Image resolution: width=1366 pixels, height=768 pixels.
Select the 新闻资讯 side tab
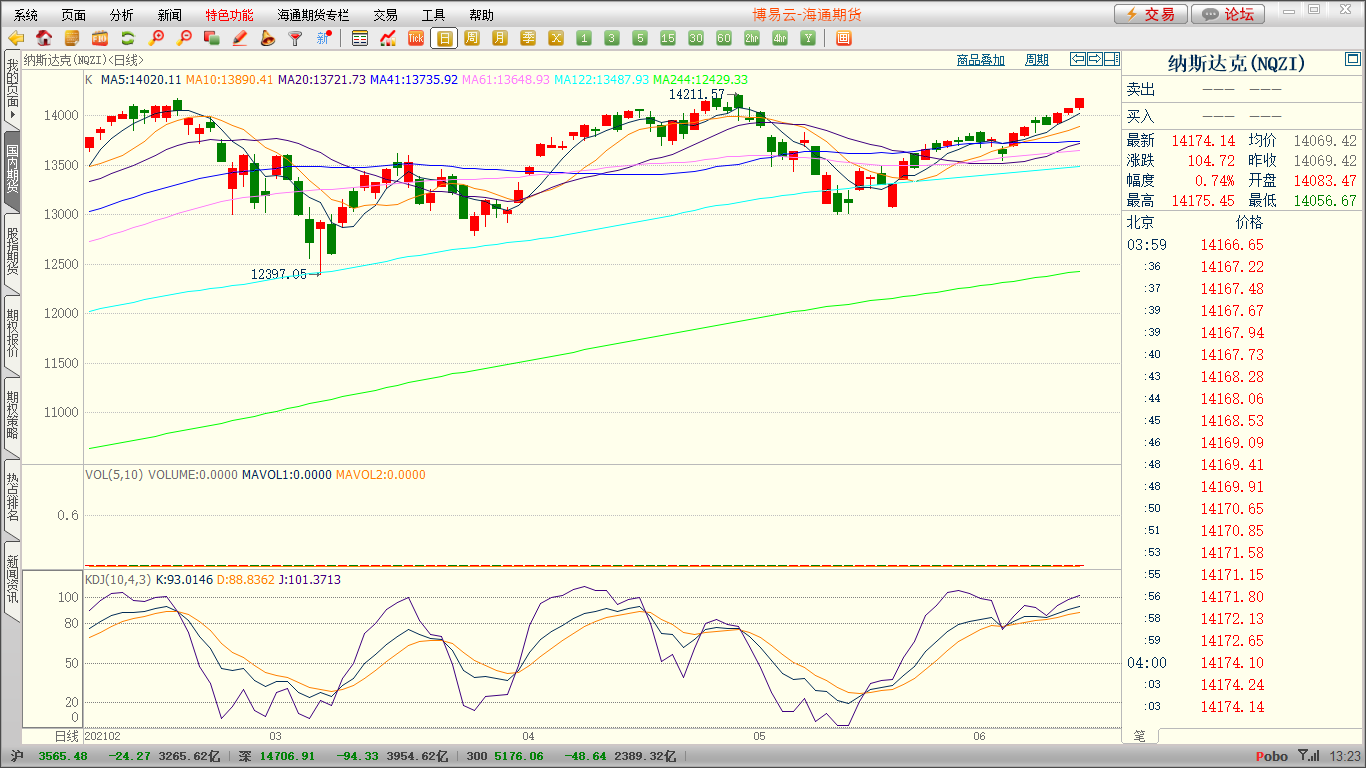tap(12, 580)
